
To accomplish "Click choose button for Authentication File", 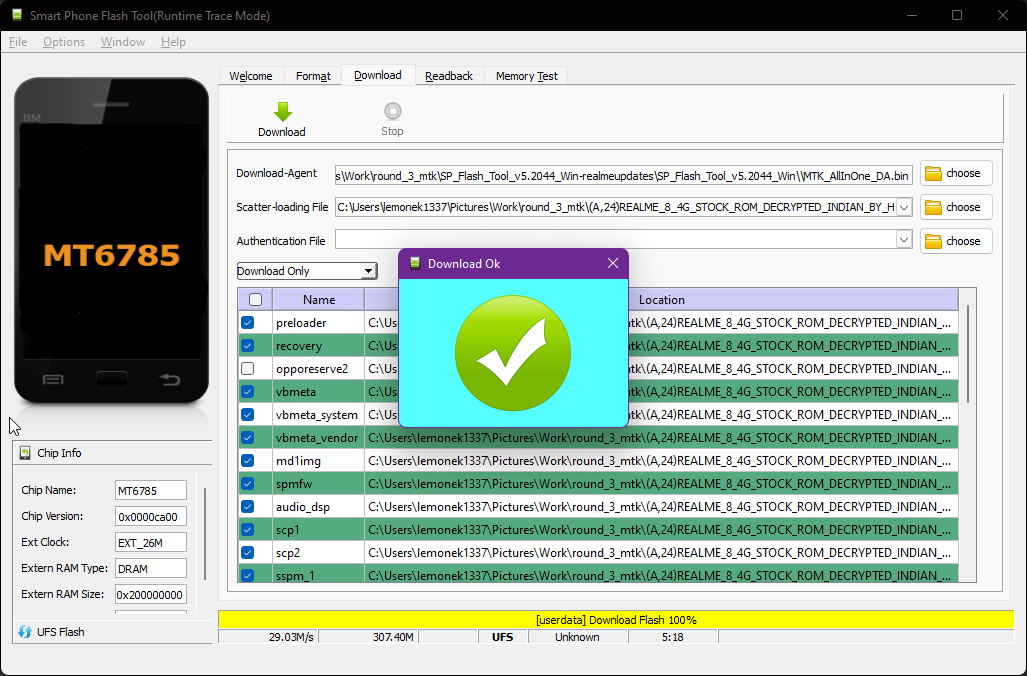I will tap(956, 242).
